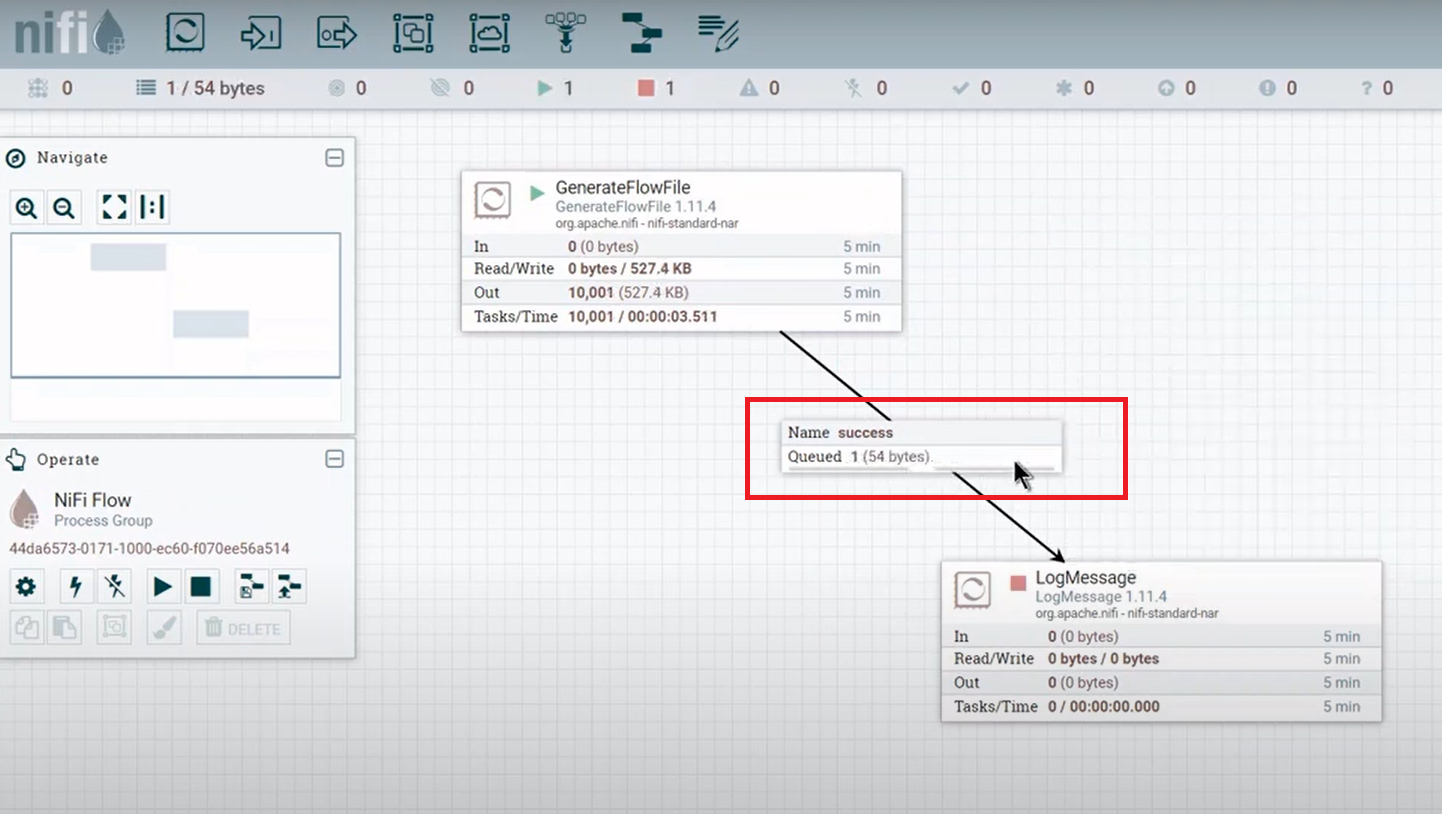Click the queued 1 / 54 bytes status
The image size is (1442, 814).
[200, 88]
